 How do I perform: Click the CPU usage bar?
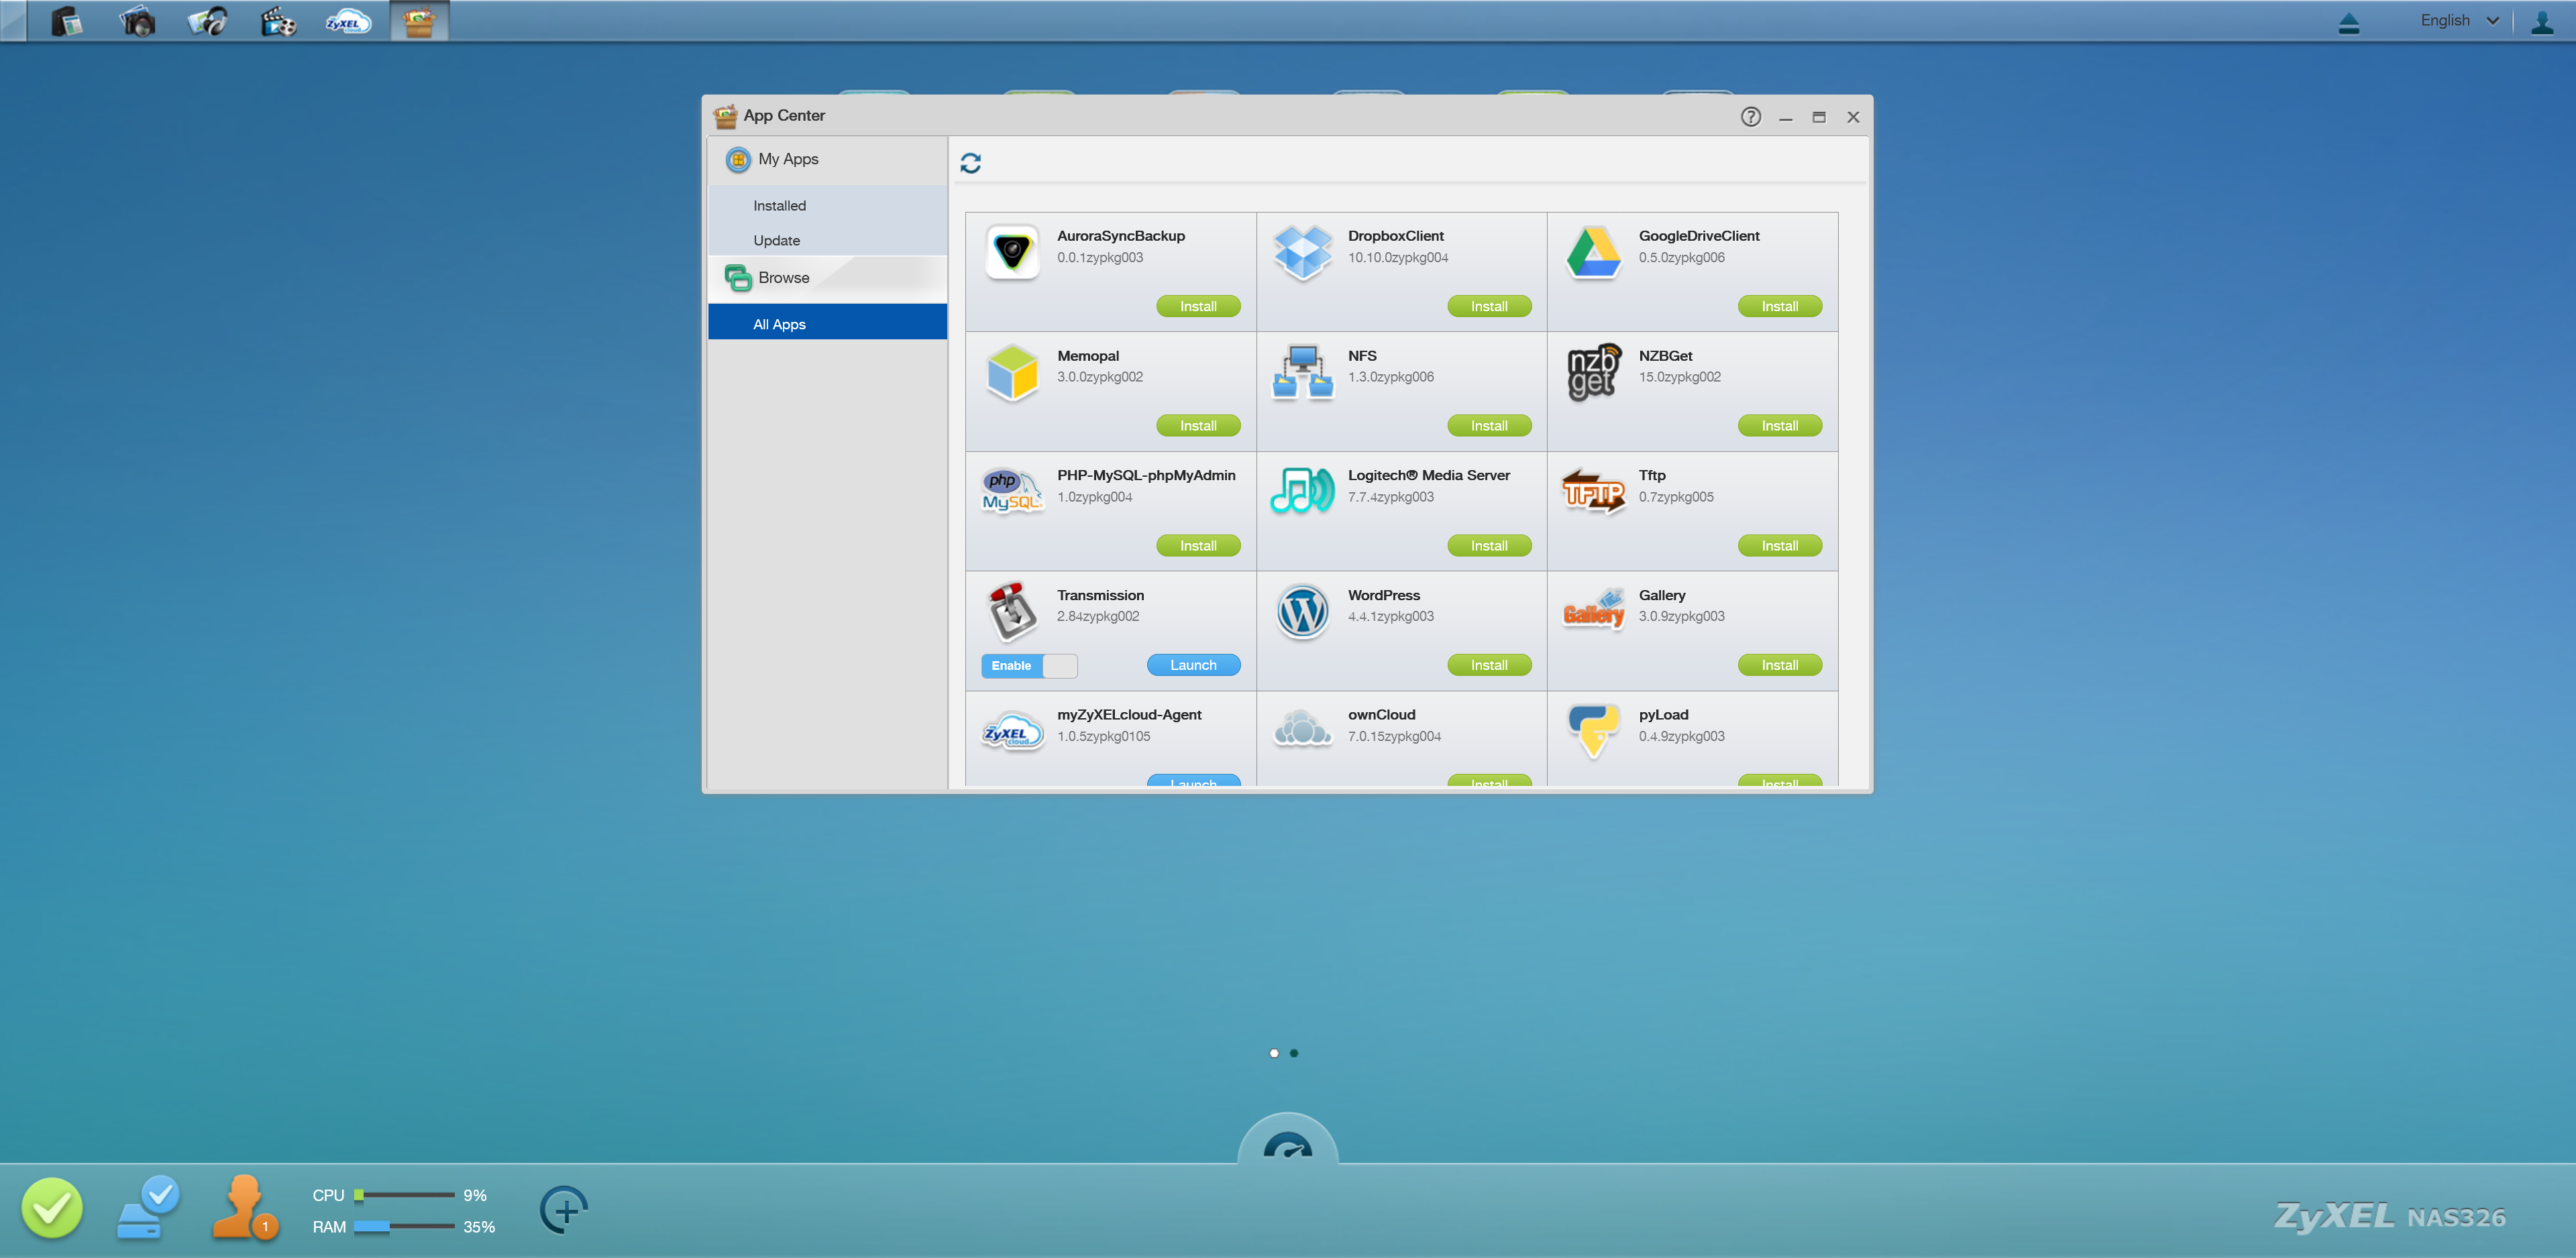click(x=404, y=1195)
